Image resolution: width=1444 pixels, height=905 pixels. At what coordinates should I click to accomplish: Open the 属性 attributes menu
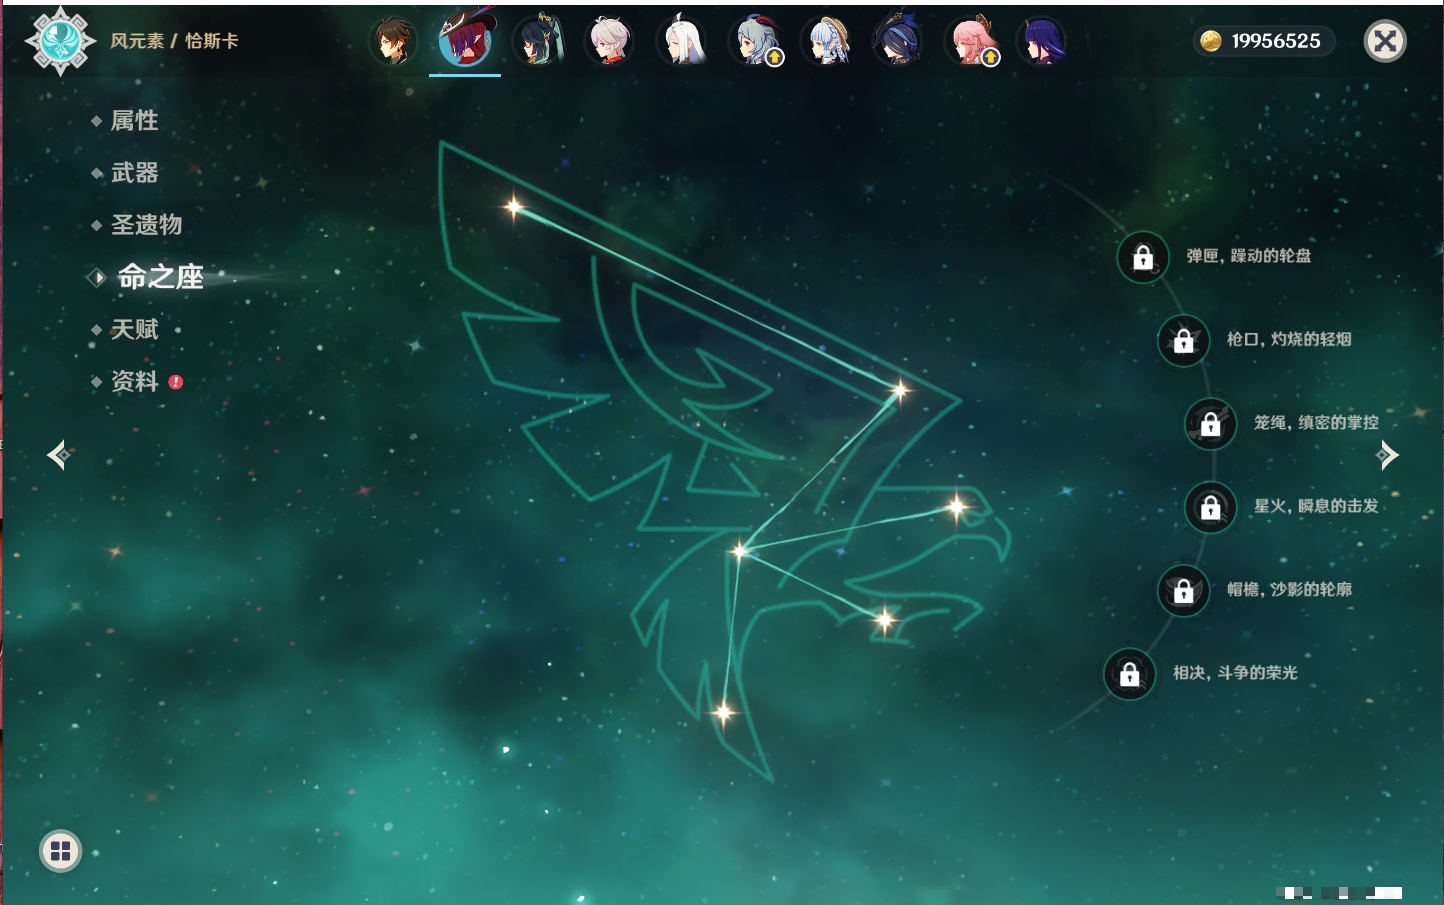click(x=134, y=121)
